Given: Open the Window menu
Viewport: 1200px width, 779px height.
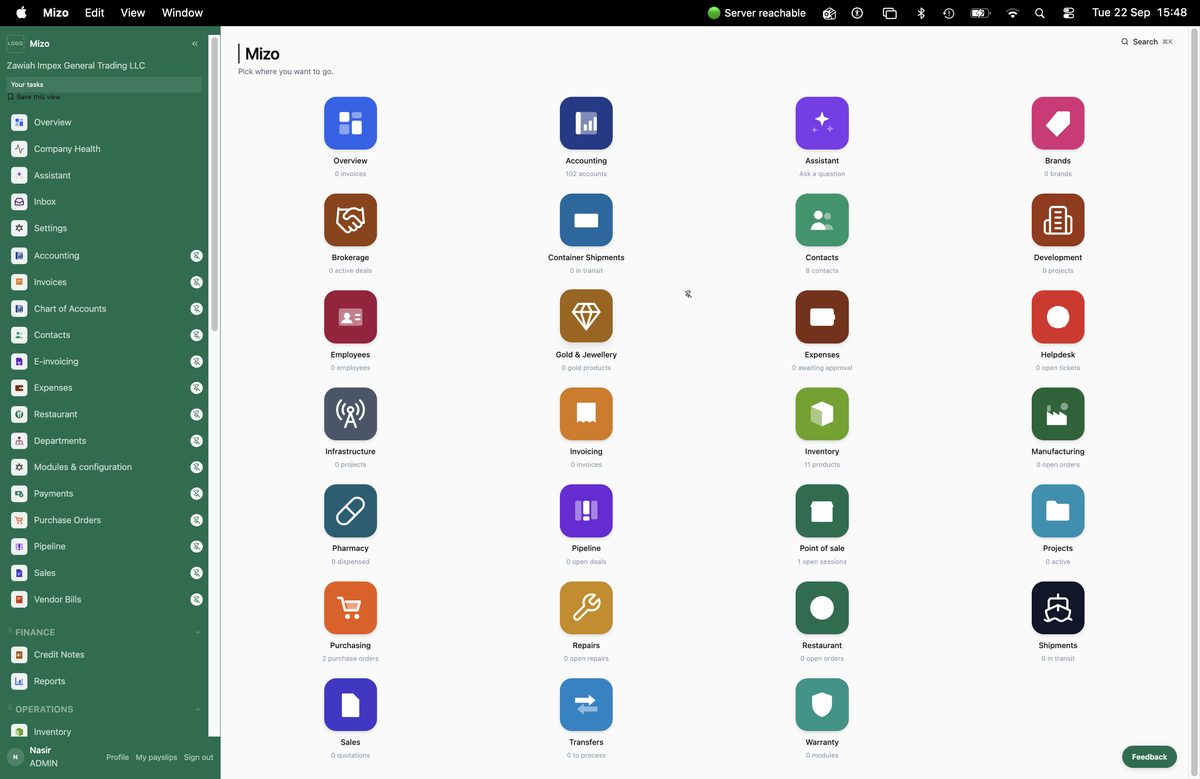Looking at the screenshot, I should click(x=182, y=13).
